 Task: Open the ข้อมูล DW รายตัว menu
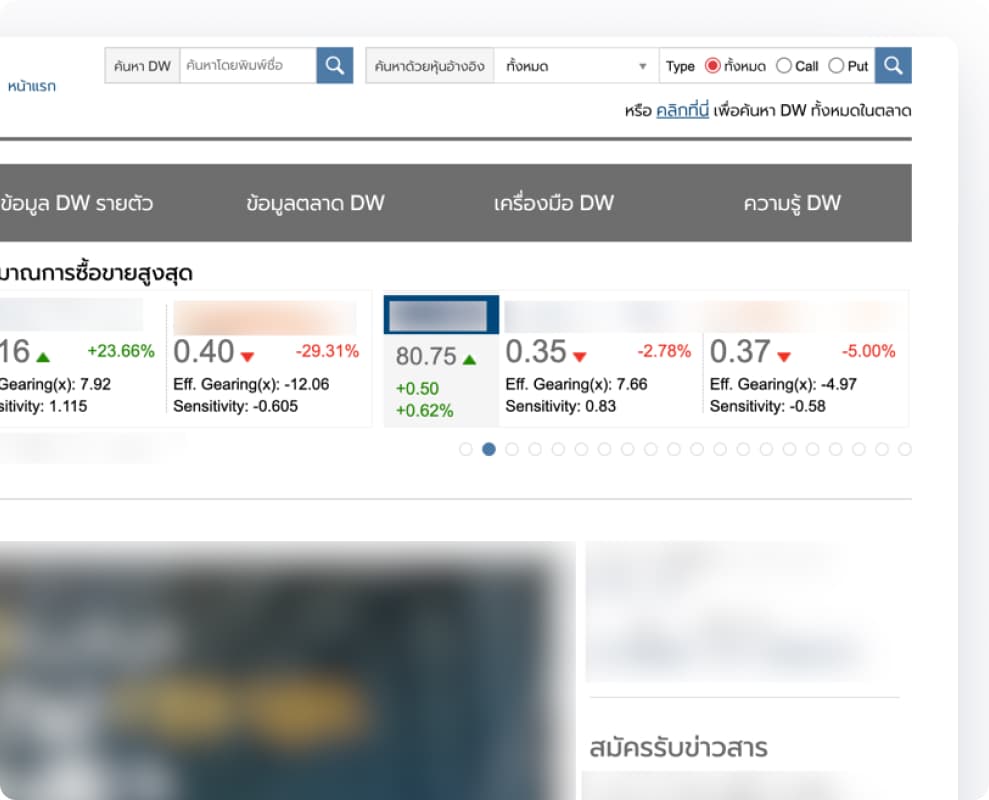tap(77, 203)
